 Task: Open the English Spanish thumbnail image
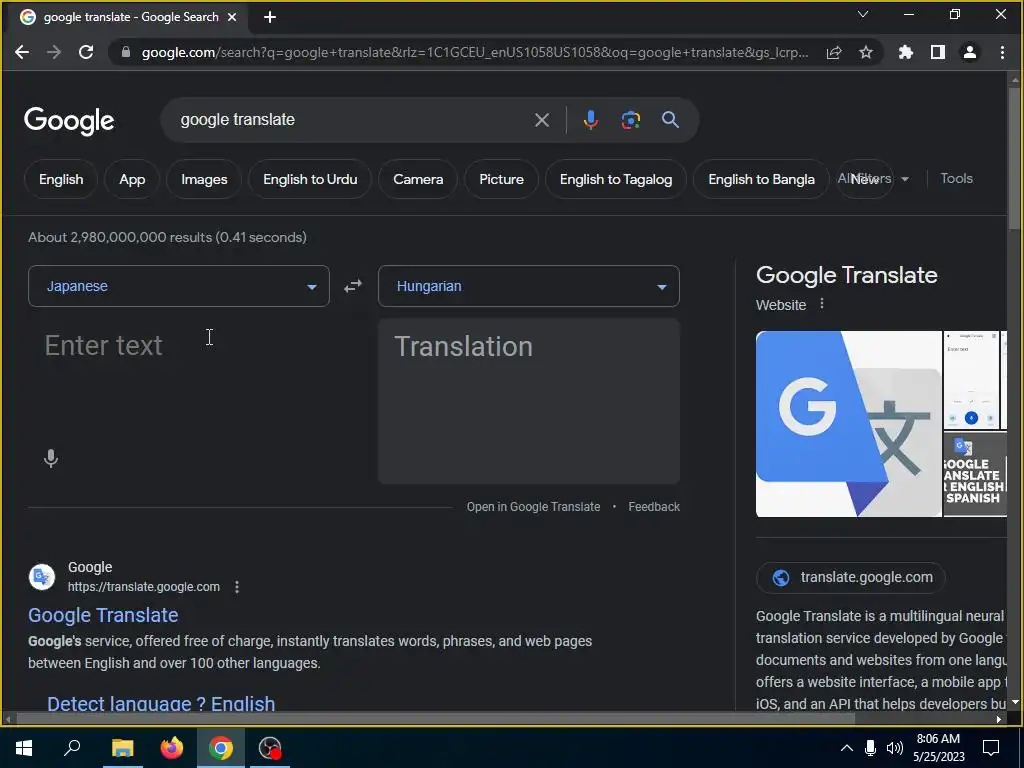click(975, 474)
